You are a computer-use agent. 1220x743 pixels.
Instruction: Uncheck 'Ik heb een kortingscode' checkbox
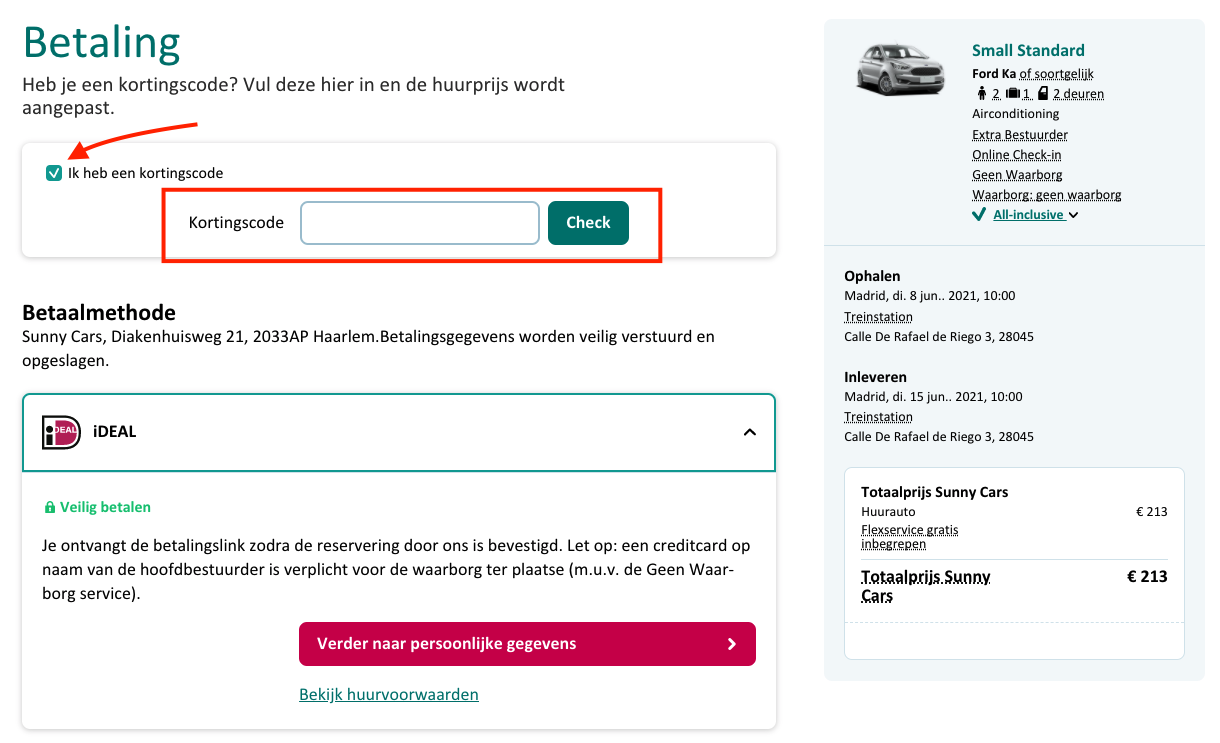coord(54,173)
